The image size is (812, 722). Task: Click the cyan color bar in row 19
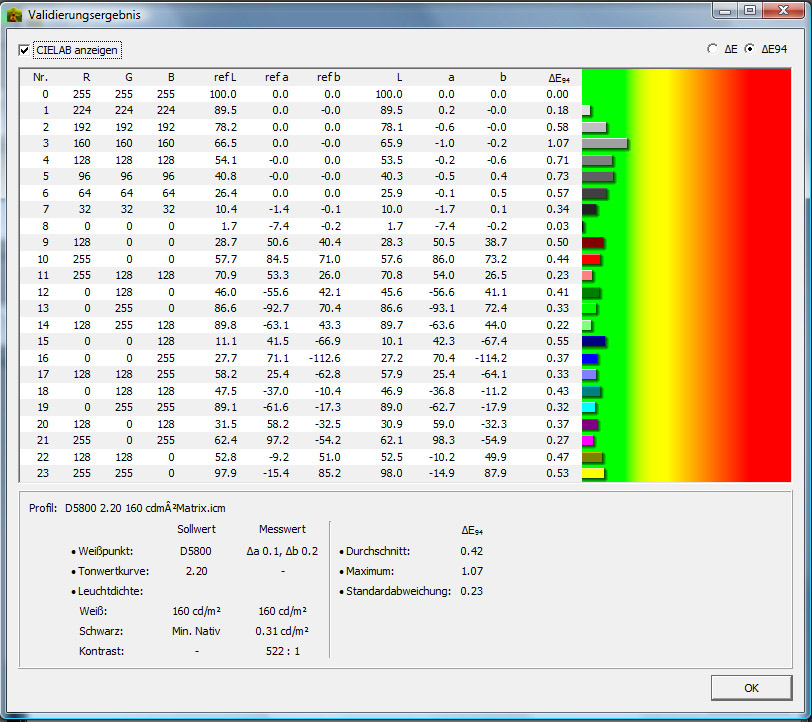tap(589, 407)
